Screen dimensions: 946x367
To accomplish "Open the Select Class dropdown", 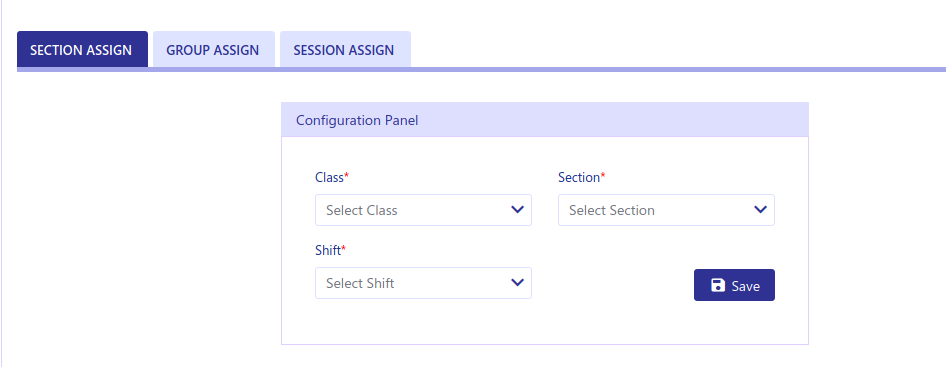I will point(423,210).
